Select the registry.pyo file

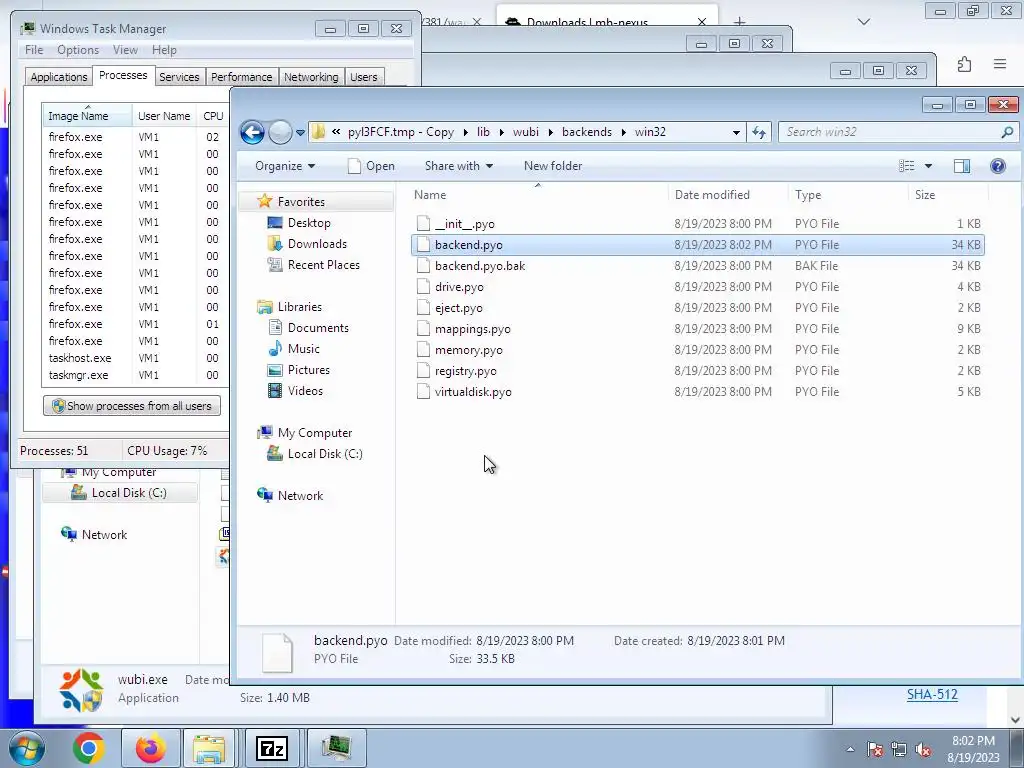click(x=697, y=371)
